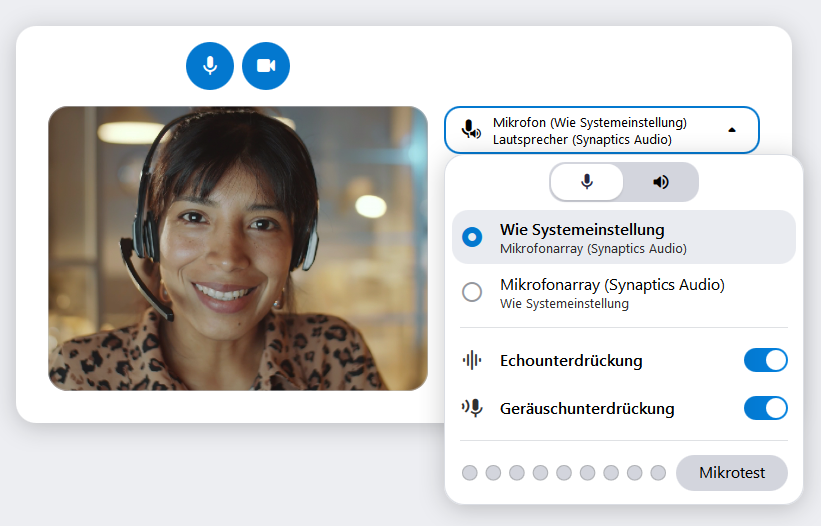
Task: Click the Echounterdrückung waveform icon
Action: pos(472,360)
